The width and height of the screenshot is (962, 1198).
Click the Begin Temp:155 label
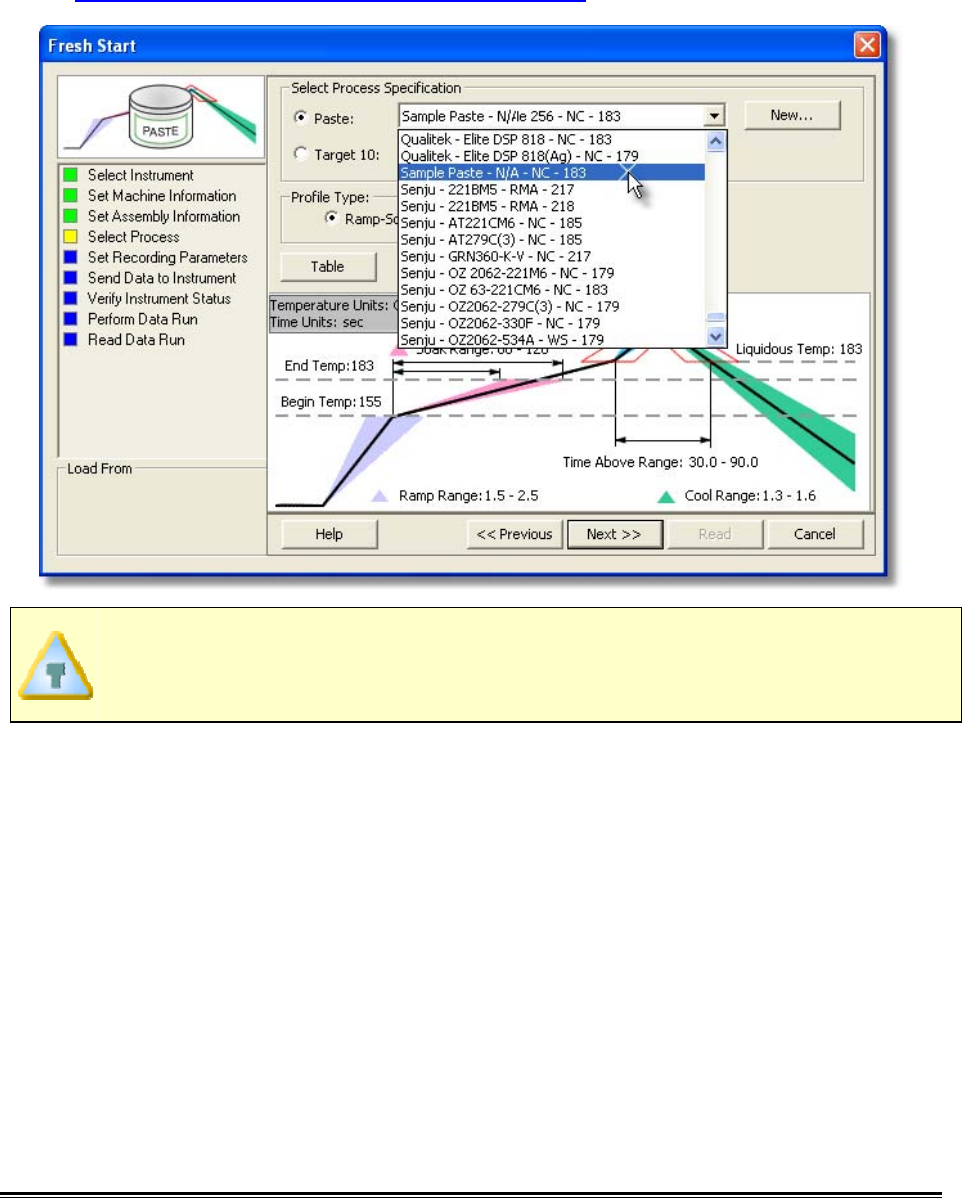tap(331, 402)
